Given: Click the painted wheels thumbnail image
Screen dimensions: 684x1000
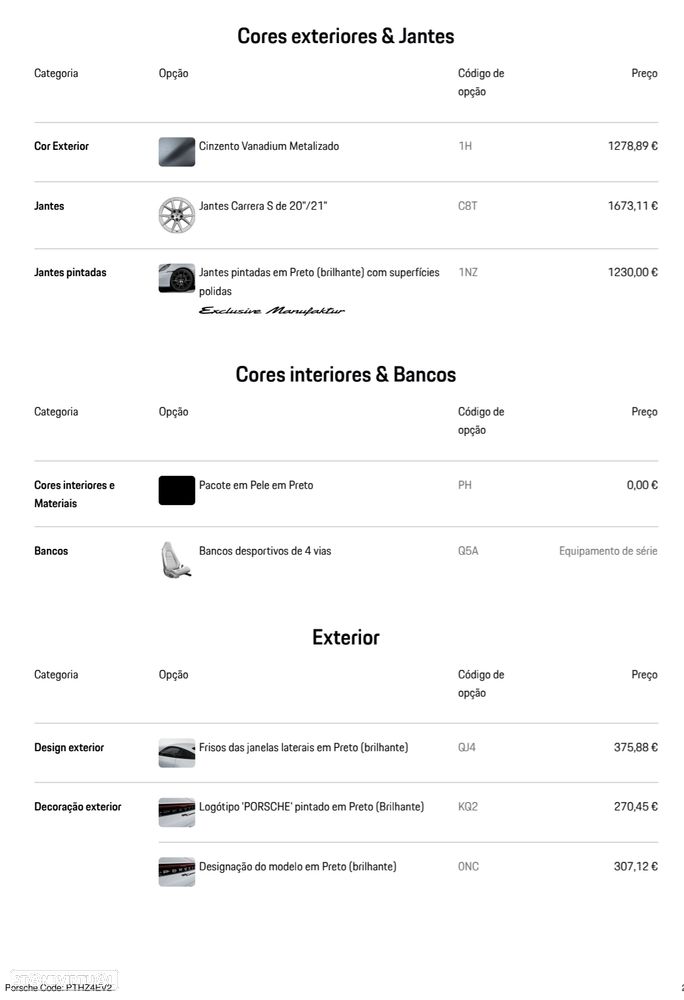Looking at the screenshot, I should pos(177,278).
